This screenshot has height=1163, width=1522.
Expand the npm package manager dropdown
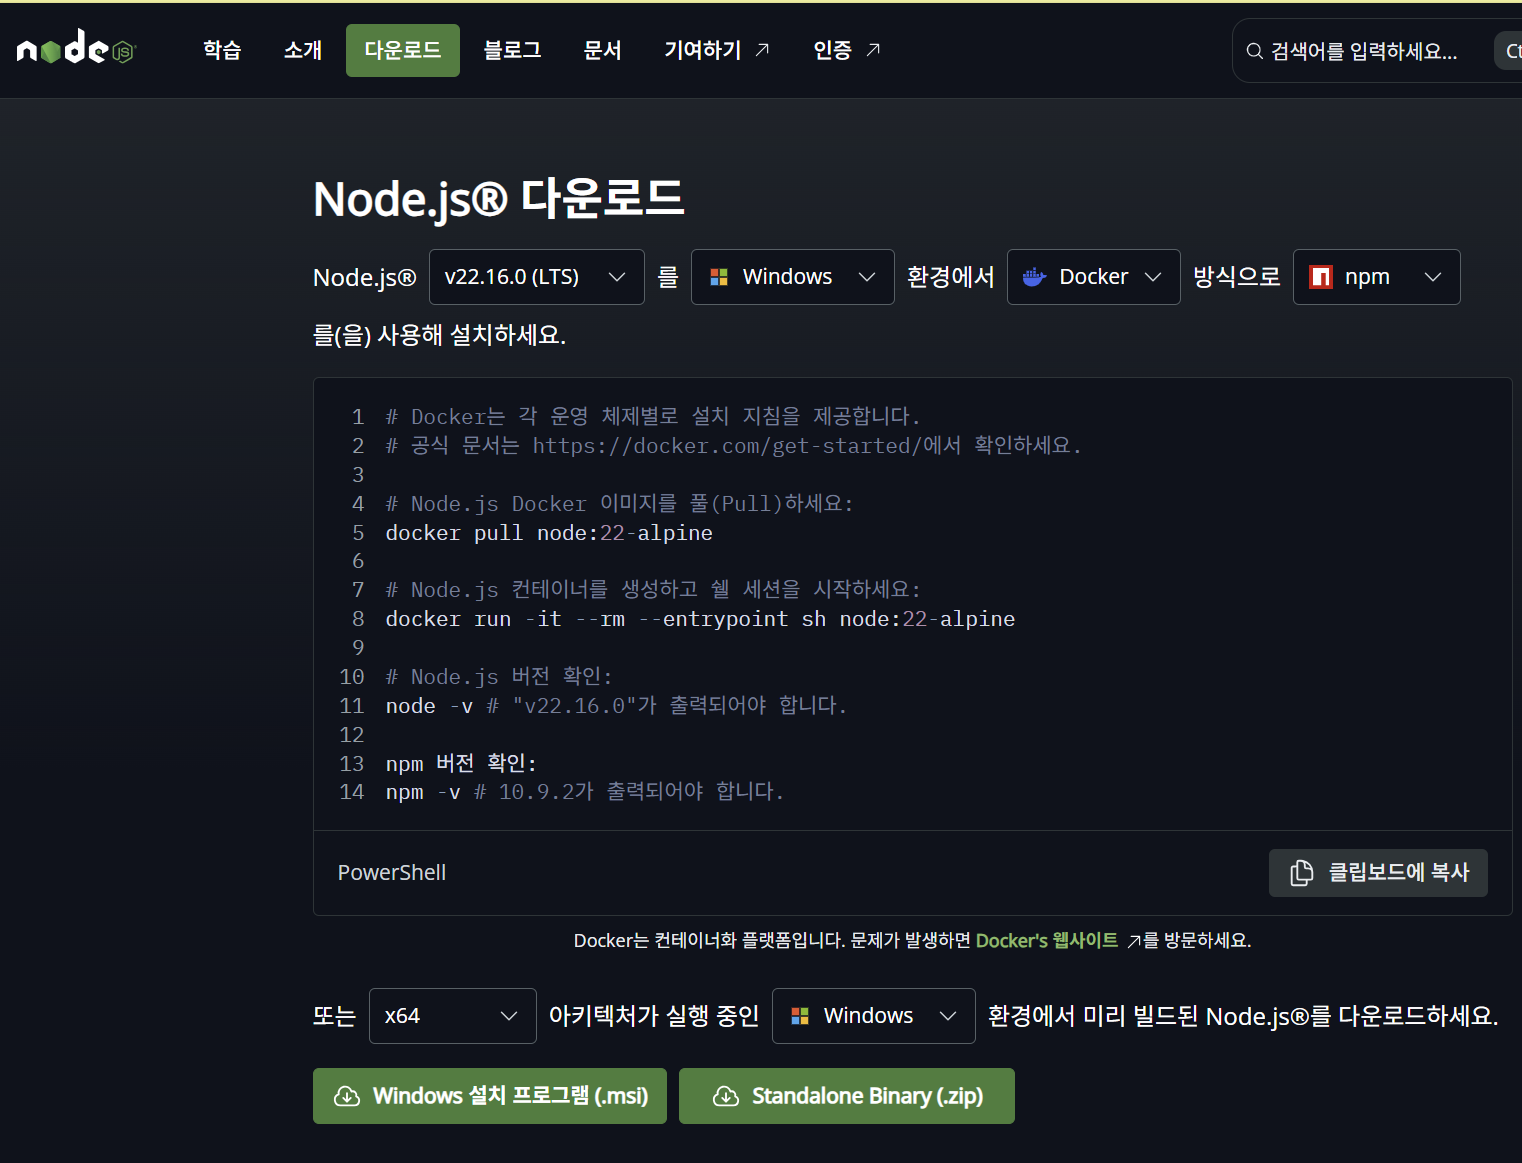coord(1377,277)
